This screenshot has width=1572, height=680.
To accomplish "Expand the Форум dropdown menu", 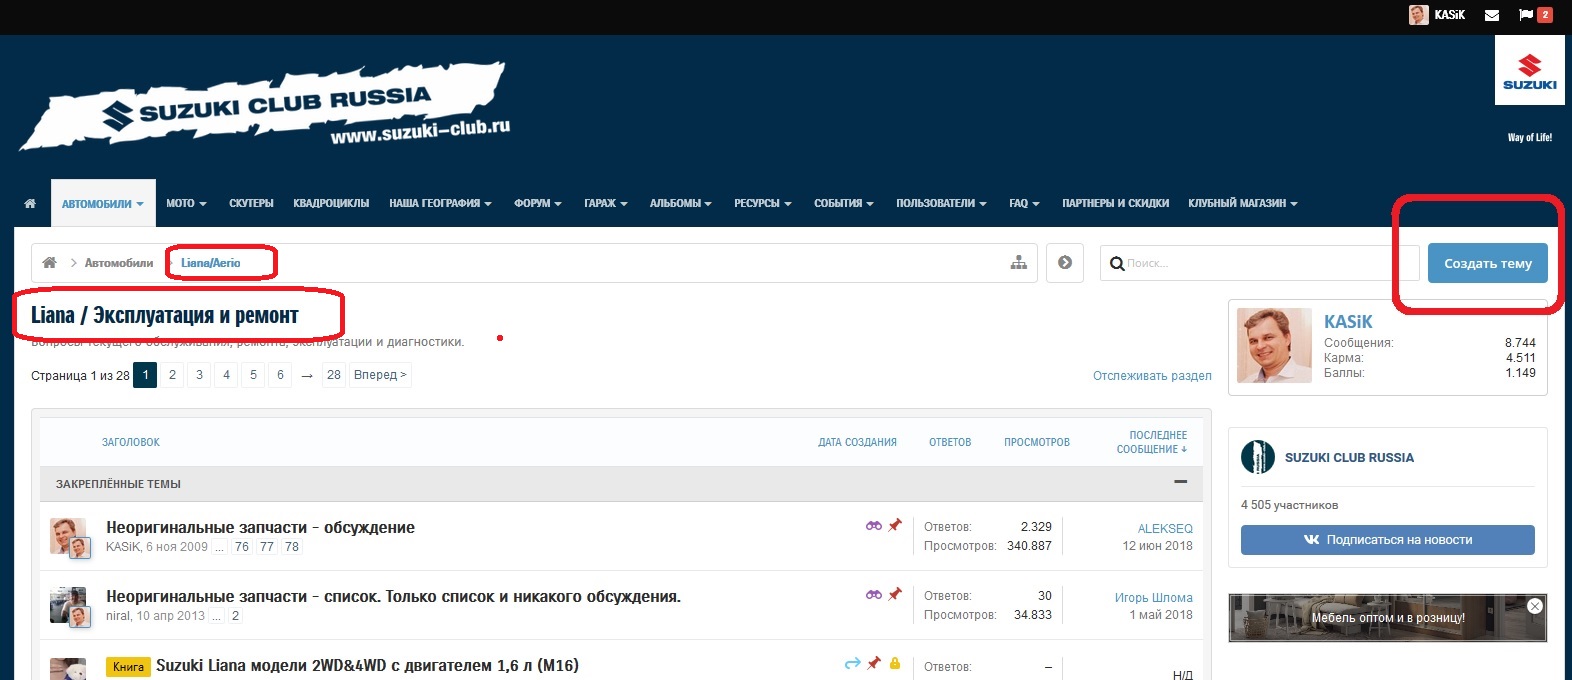I will click(x=538, y=203).
